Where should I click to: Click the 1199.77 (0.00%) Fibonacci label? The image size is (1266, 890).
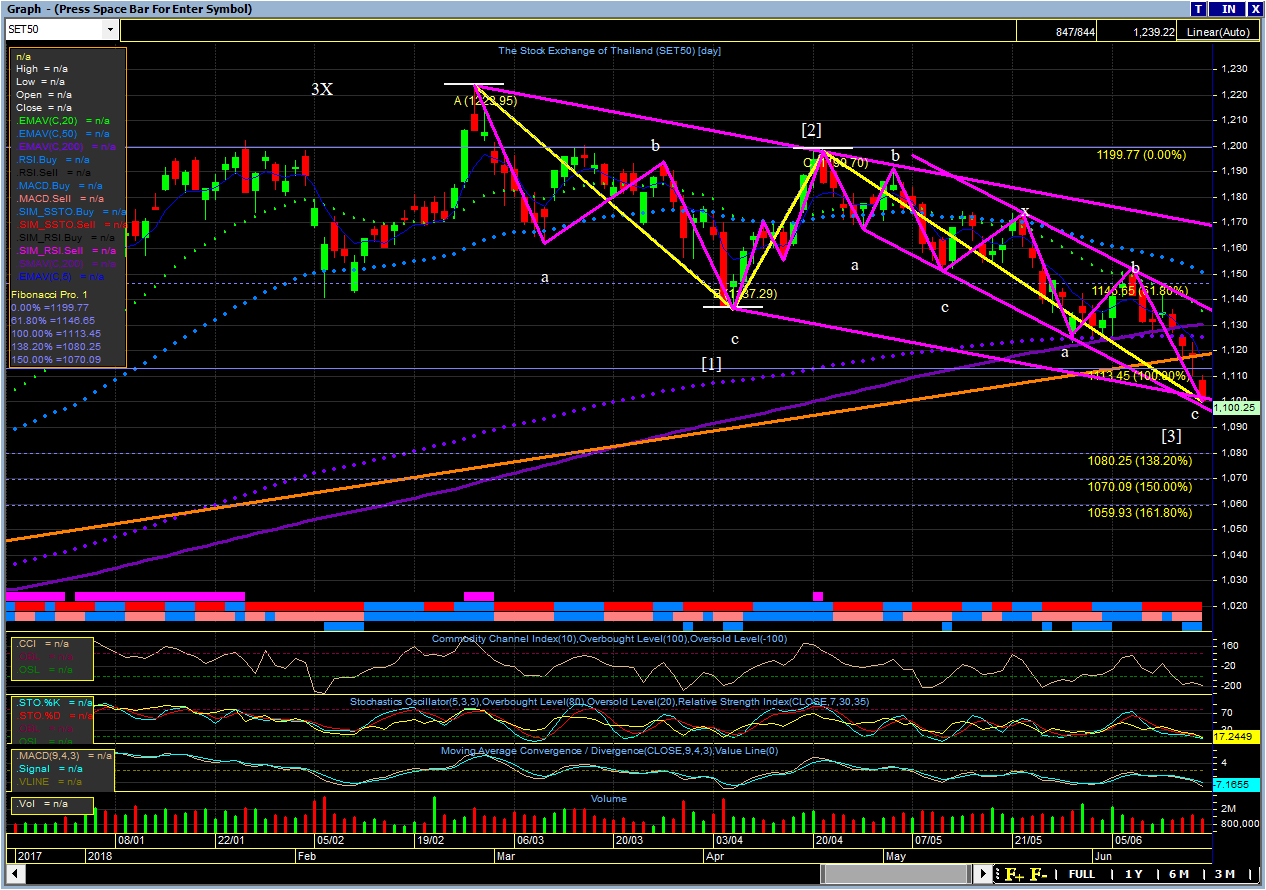(x=1141, y=155)
